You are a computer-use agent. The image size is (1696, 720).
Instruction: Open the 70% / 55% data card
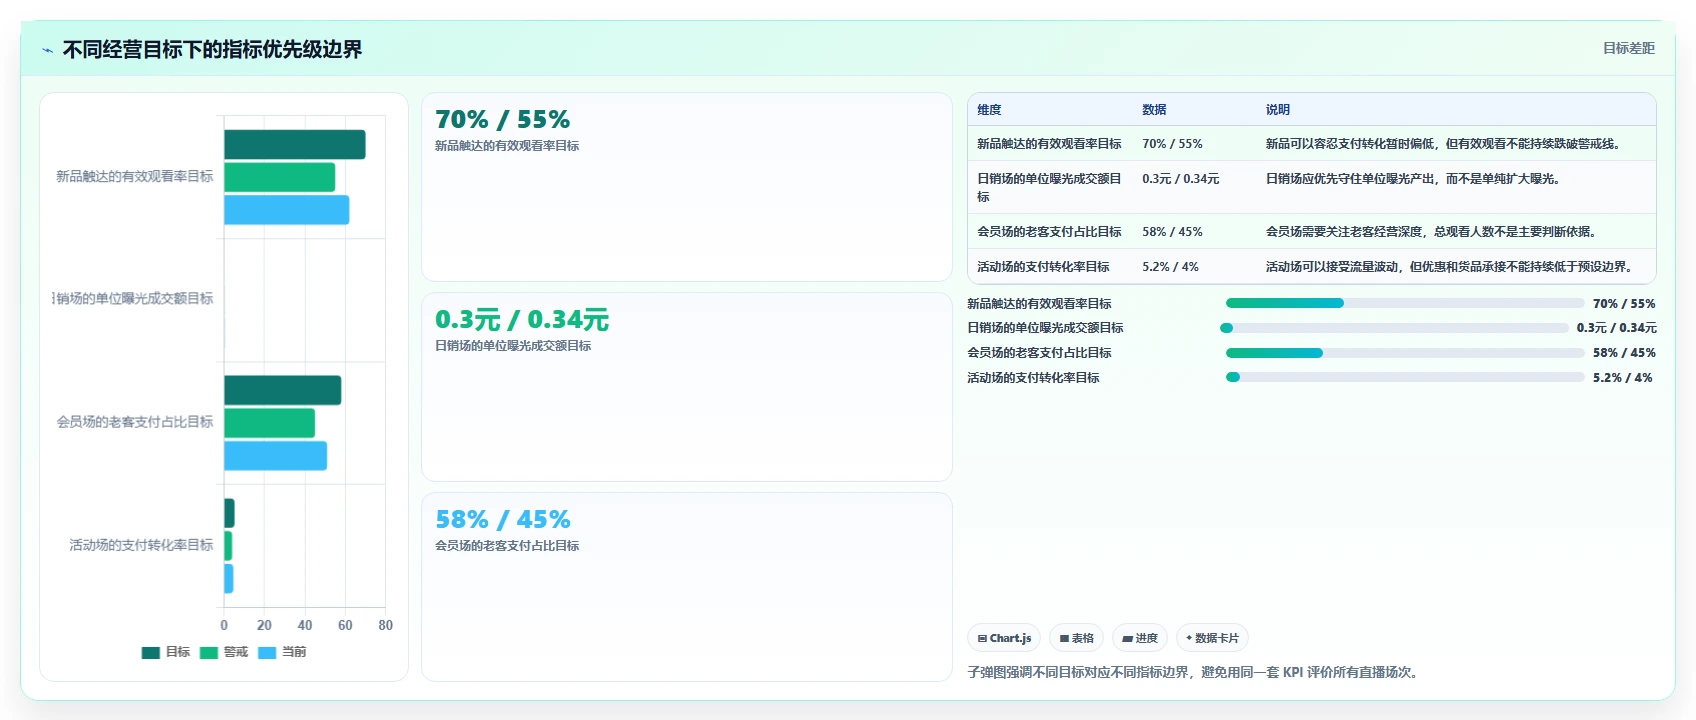pyautogui.click(x=686, y=187)
